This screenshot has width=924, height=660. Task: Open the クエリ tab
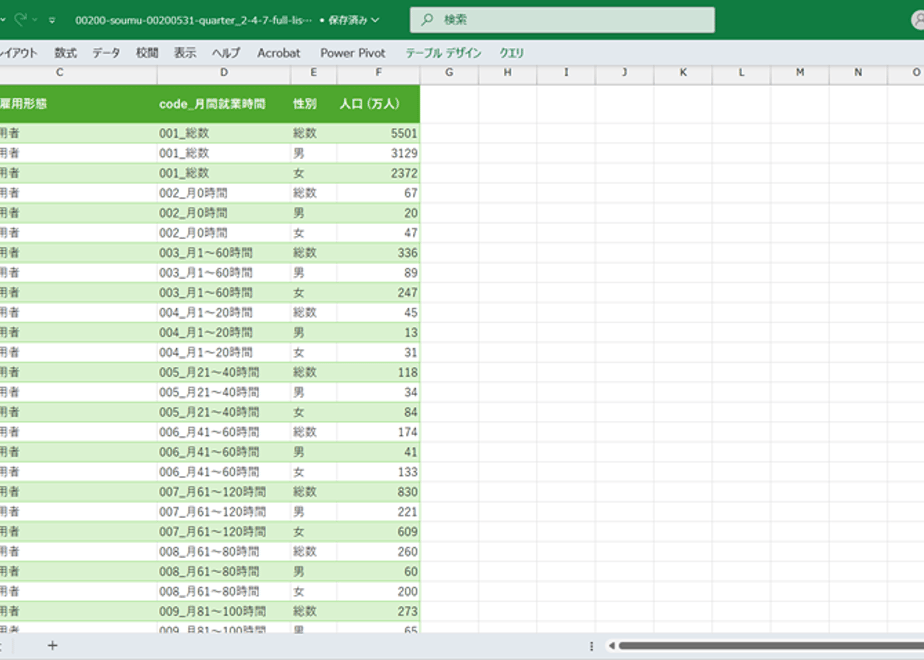pos(512,53)
